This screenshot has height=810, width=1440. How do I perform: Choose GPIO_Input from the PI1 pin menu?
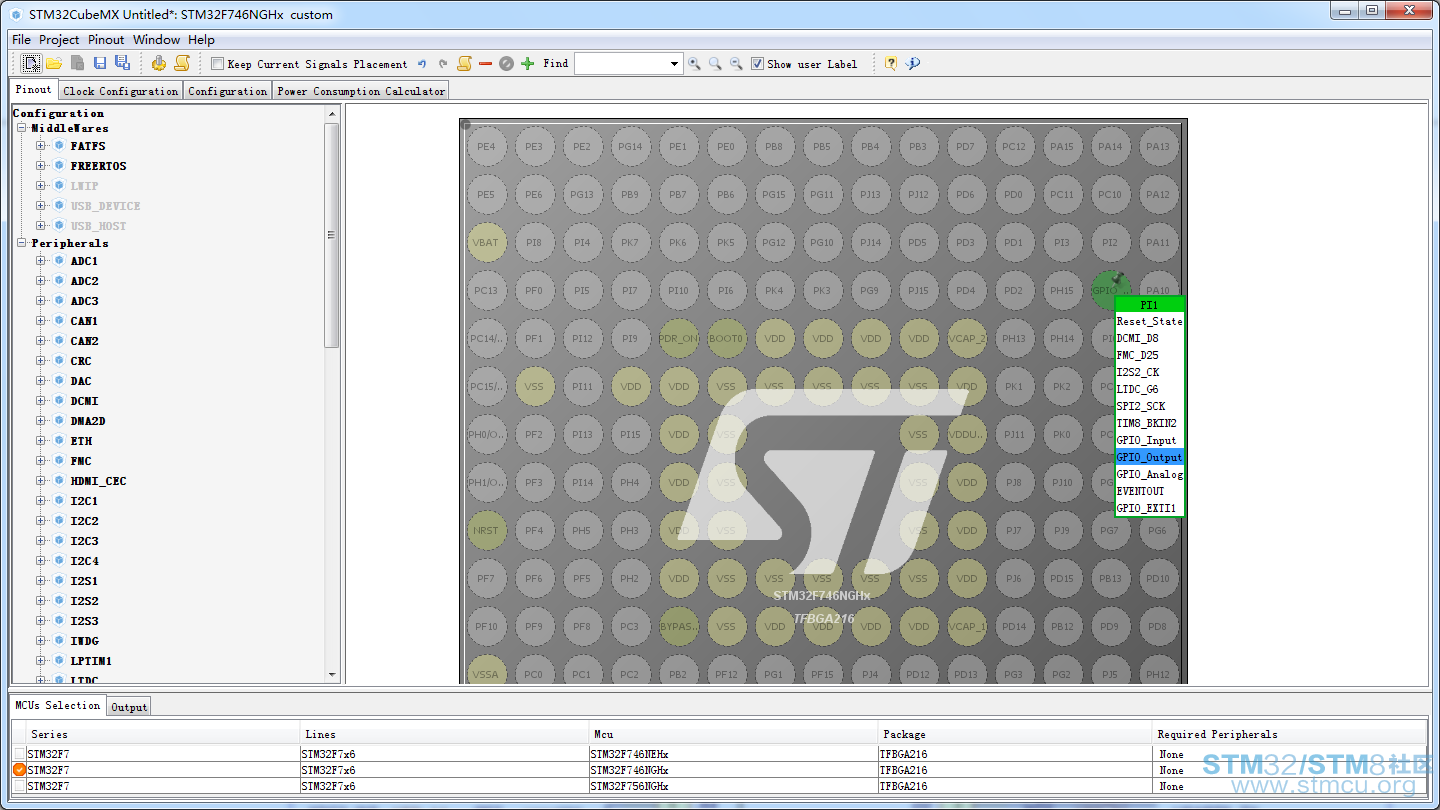click(x=1150, y=440)
